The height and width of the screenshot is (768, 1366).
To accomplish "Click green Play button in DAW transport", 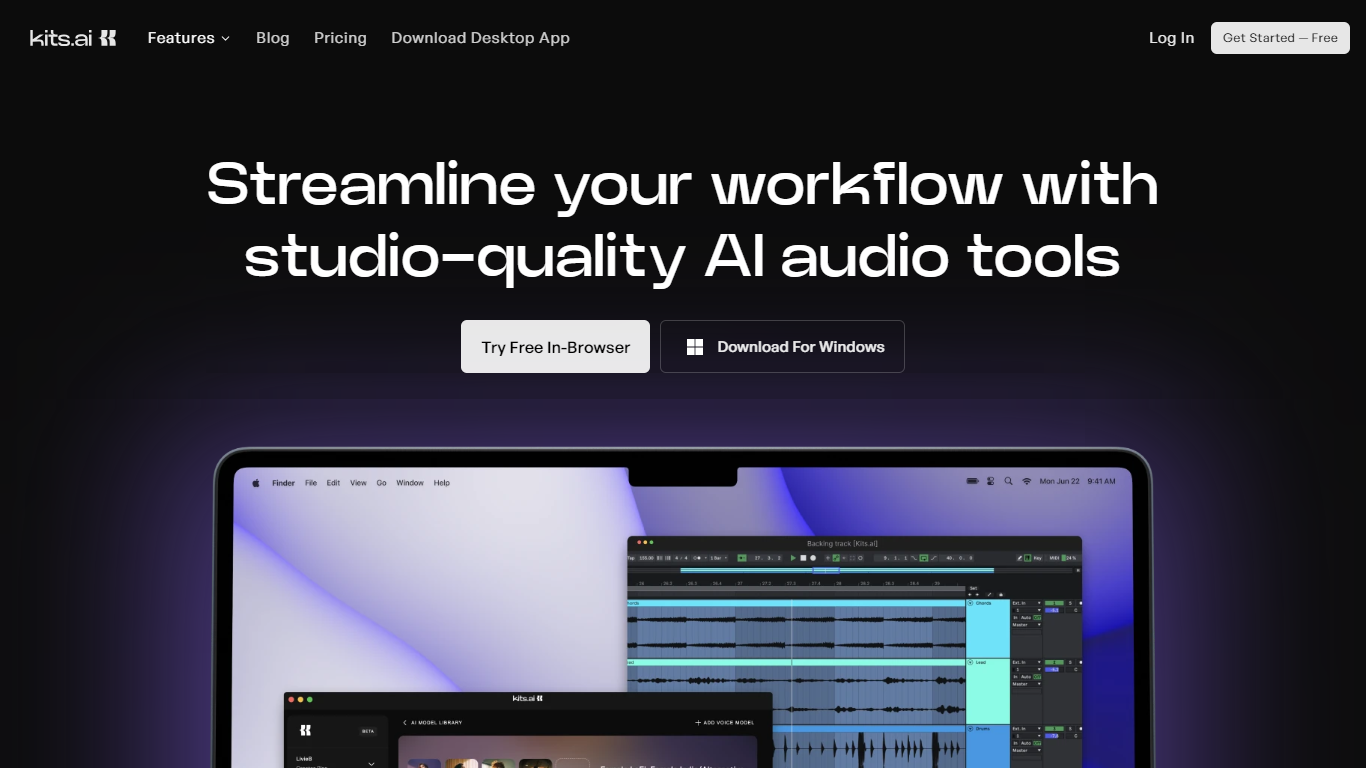I will [x=793, y=558].
